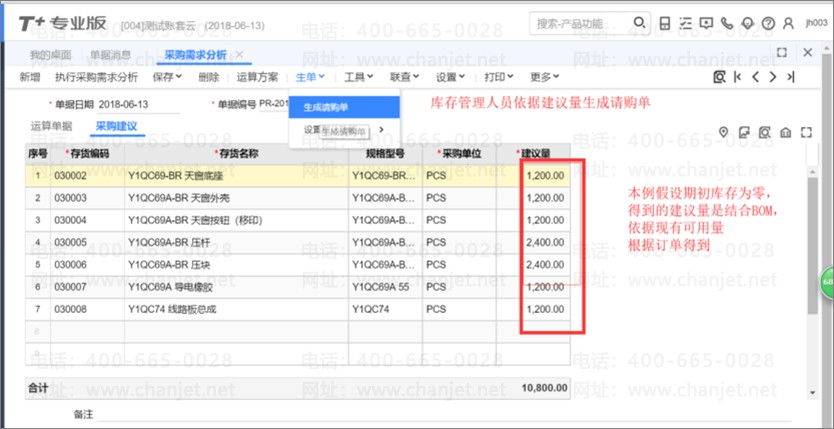Maximize the table with fullscreen icon
The image size is (834, 429).
pyautogui.click(x=806, y=132)
